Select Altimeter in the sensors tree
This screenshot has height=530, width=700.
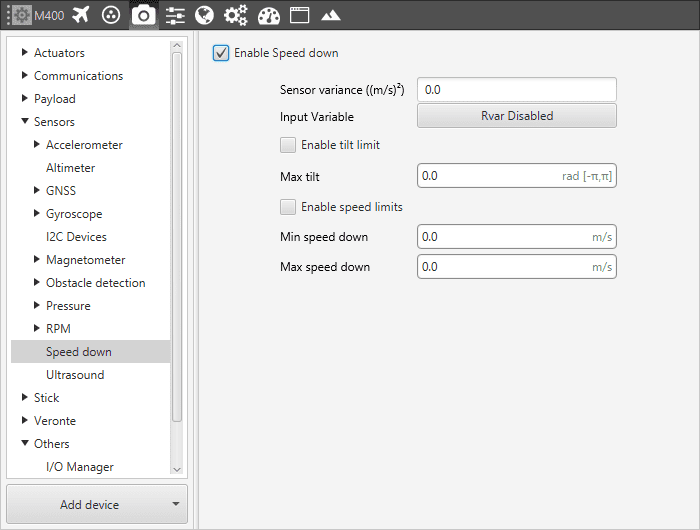click(x=71, y=168)
